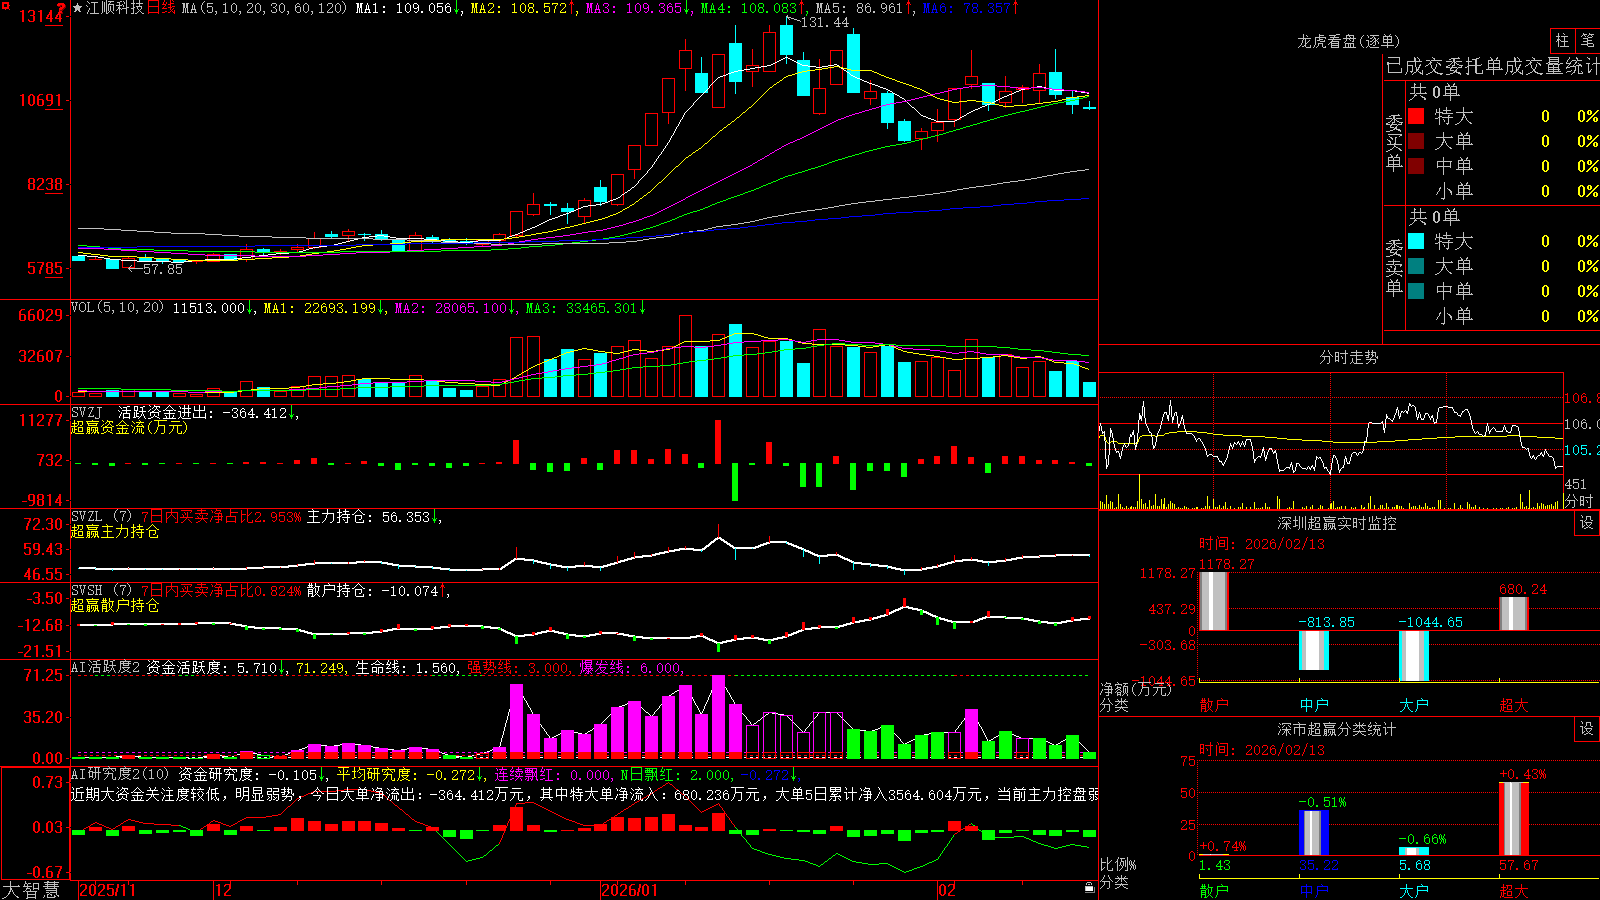
Task: Click the 大户 bar showing -1044.65
Action: coord(1414,656)
